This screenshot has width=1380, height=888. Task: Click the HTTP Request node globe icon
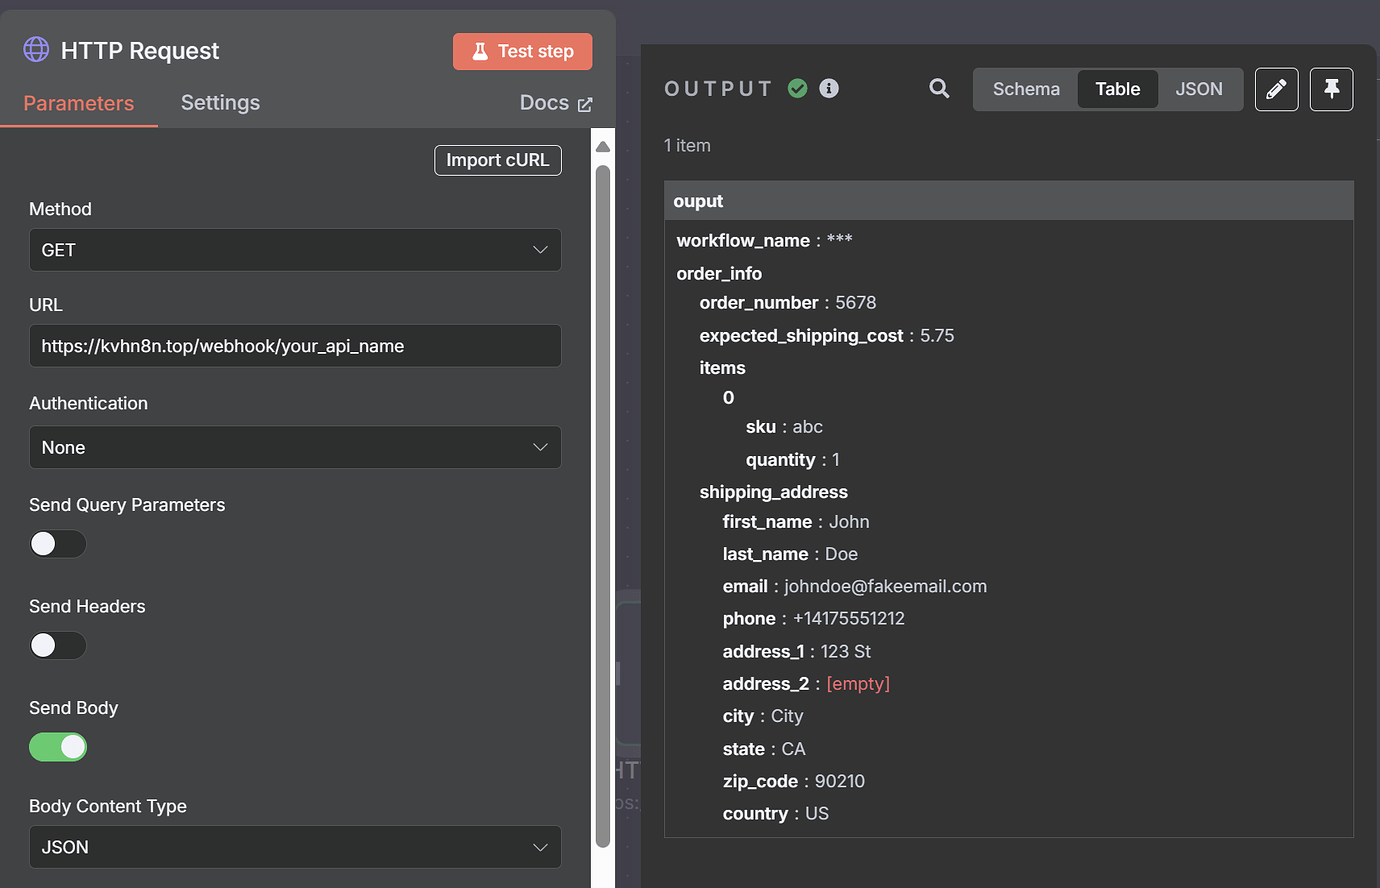pos(35,50)
